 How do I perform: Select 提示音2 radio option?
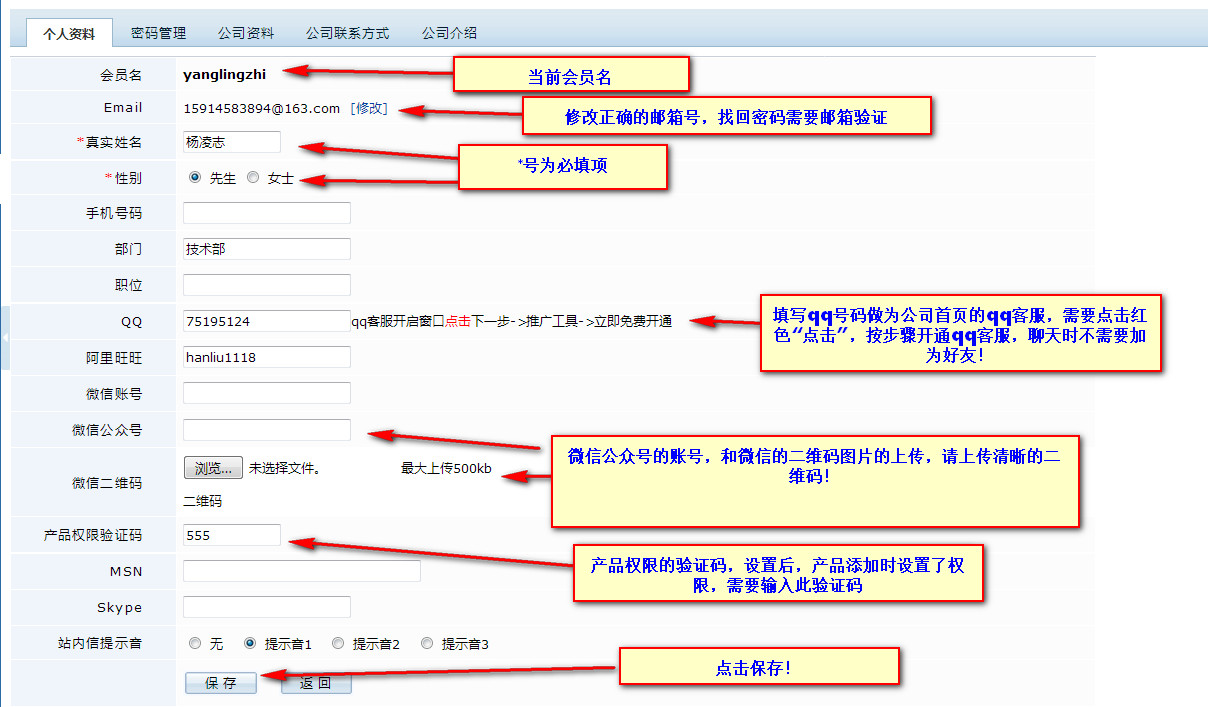(338, 643)
